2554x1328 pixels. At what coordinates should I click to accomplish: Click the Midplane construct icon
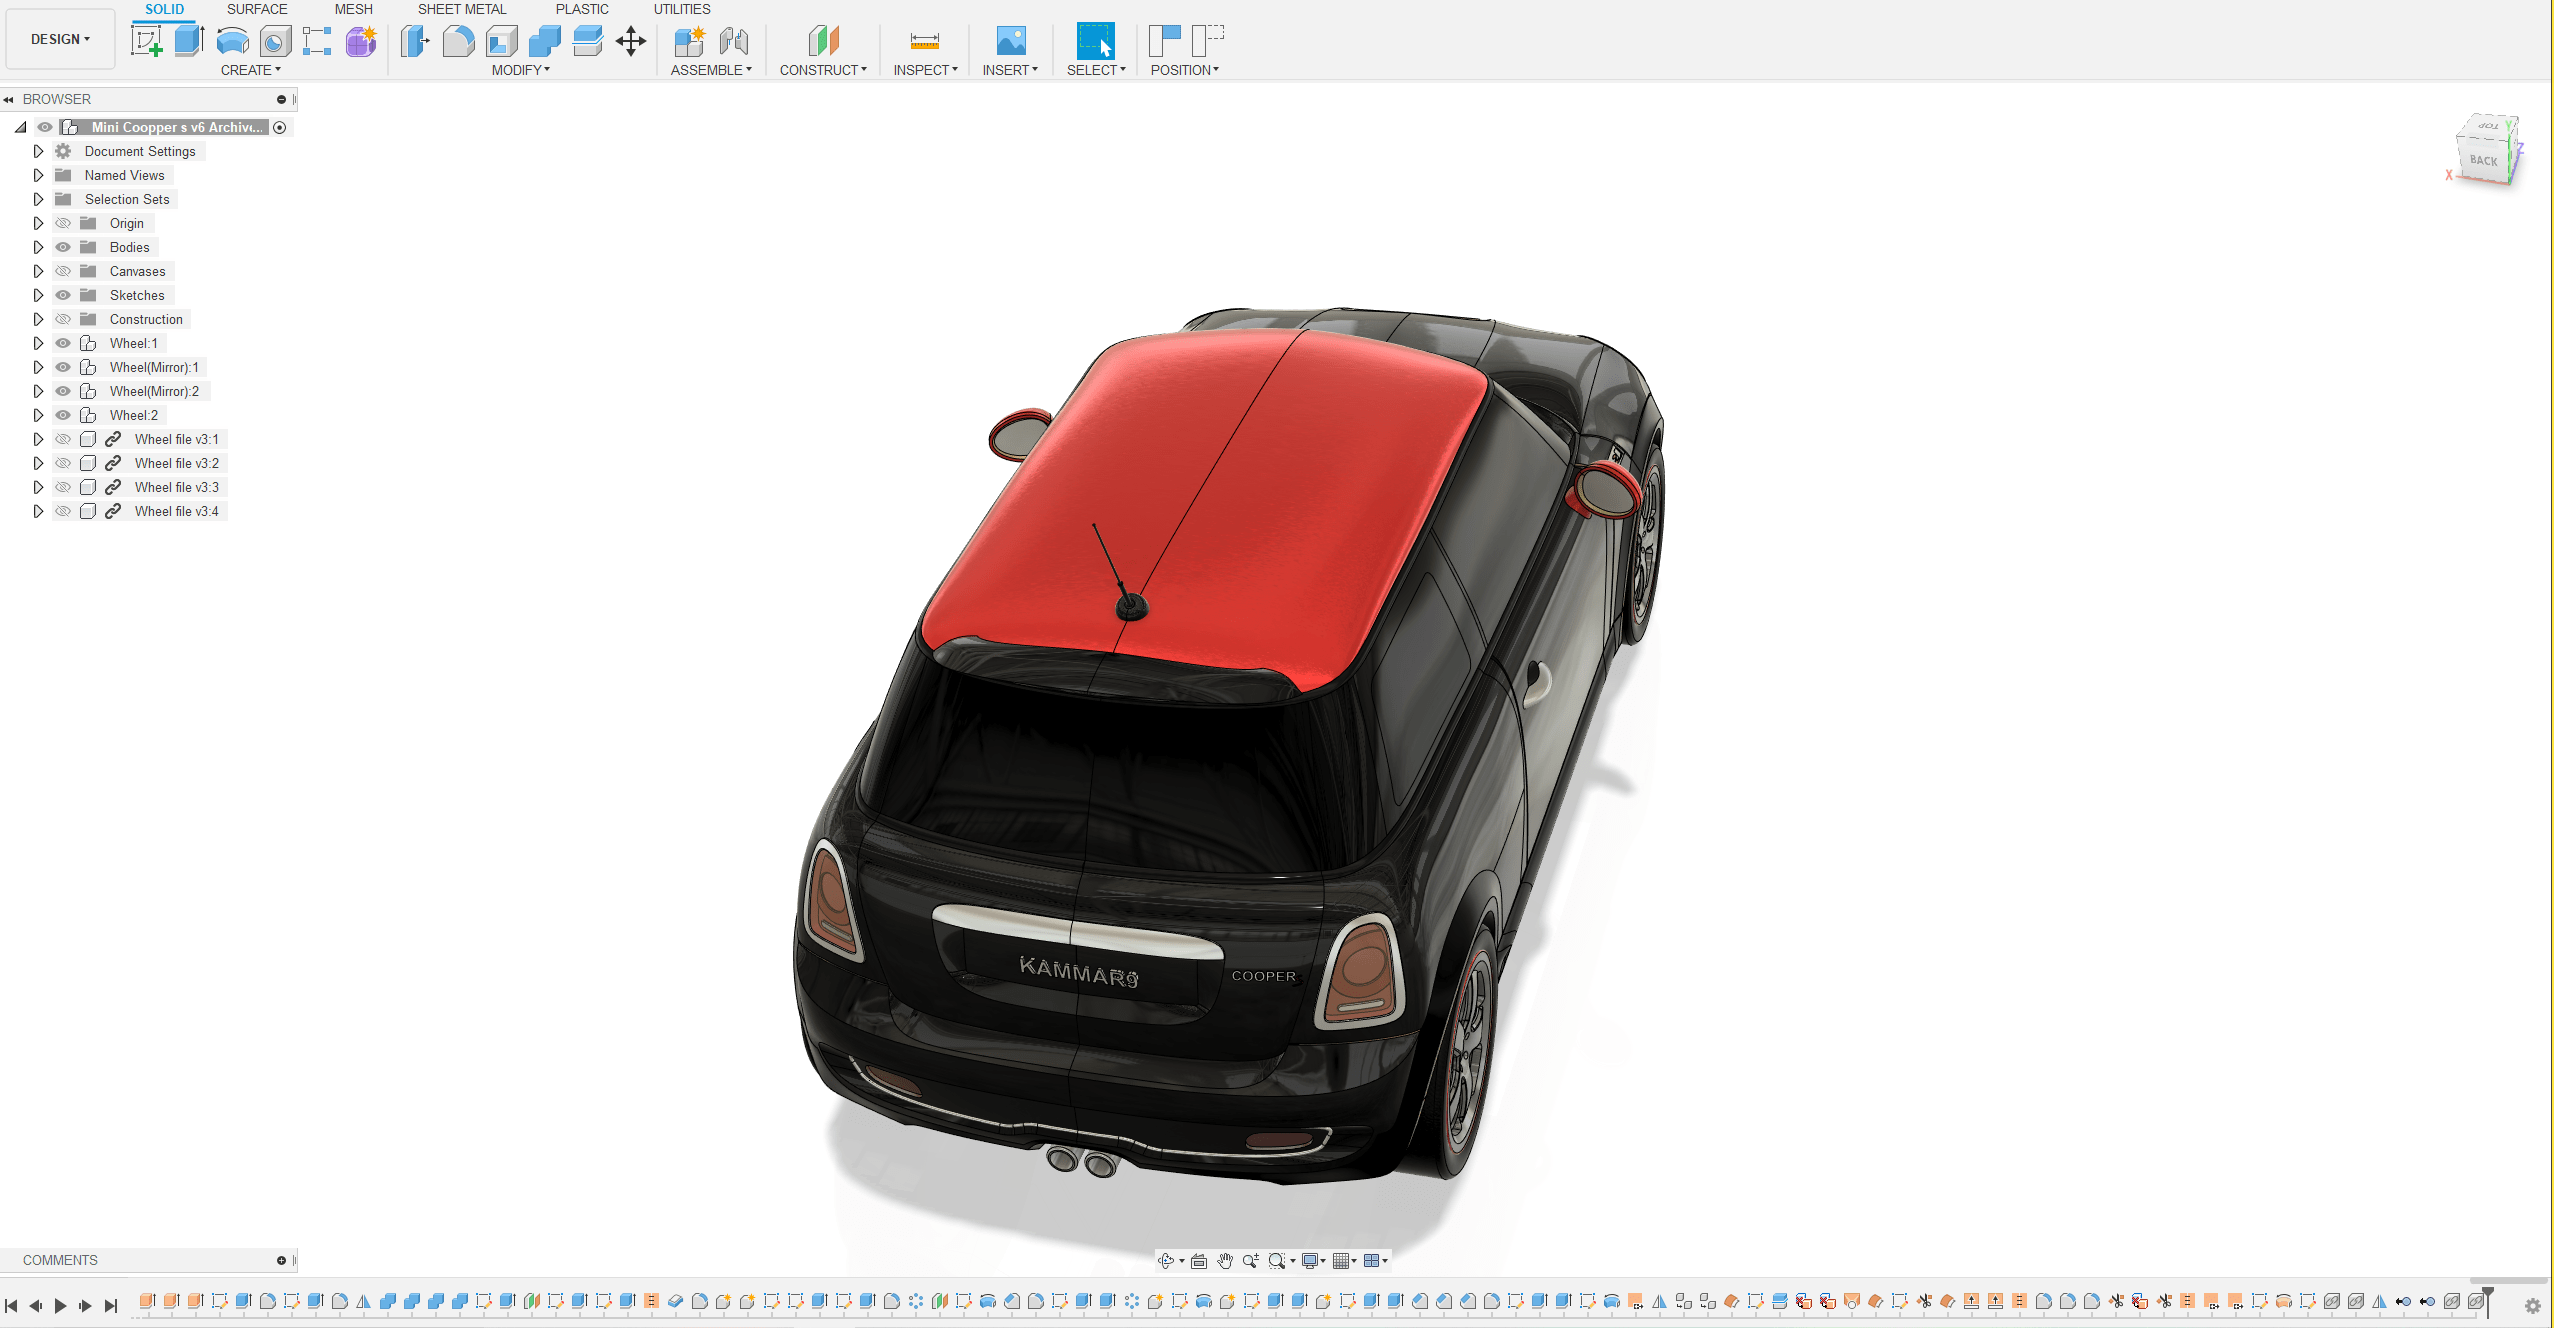(823, 41)
